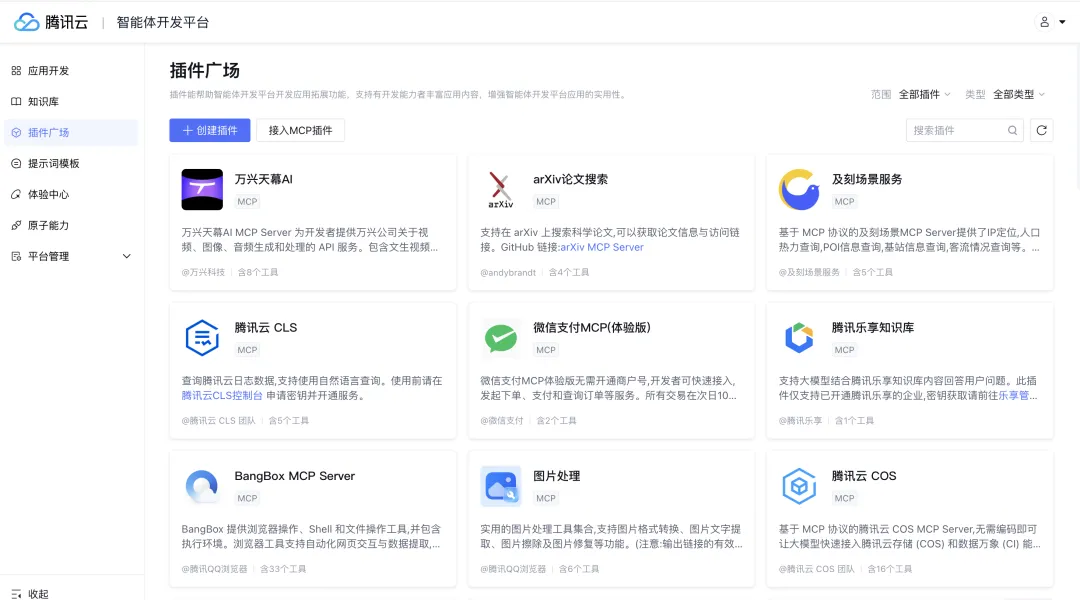
Task: Click MCP tag on 图片处理 card
Action: [x=546, y=498]
